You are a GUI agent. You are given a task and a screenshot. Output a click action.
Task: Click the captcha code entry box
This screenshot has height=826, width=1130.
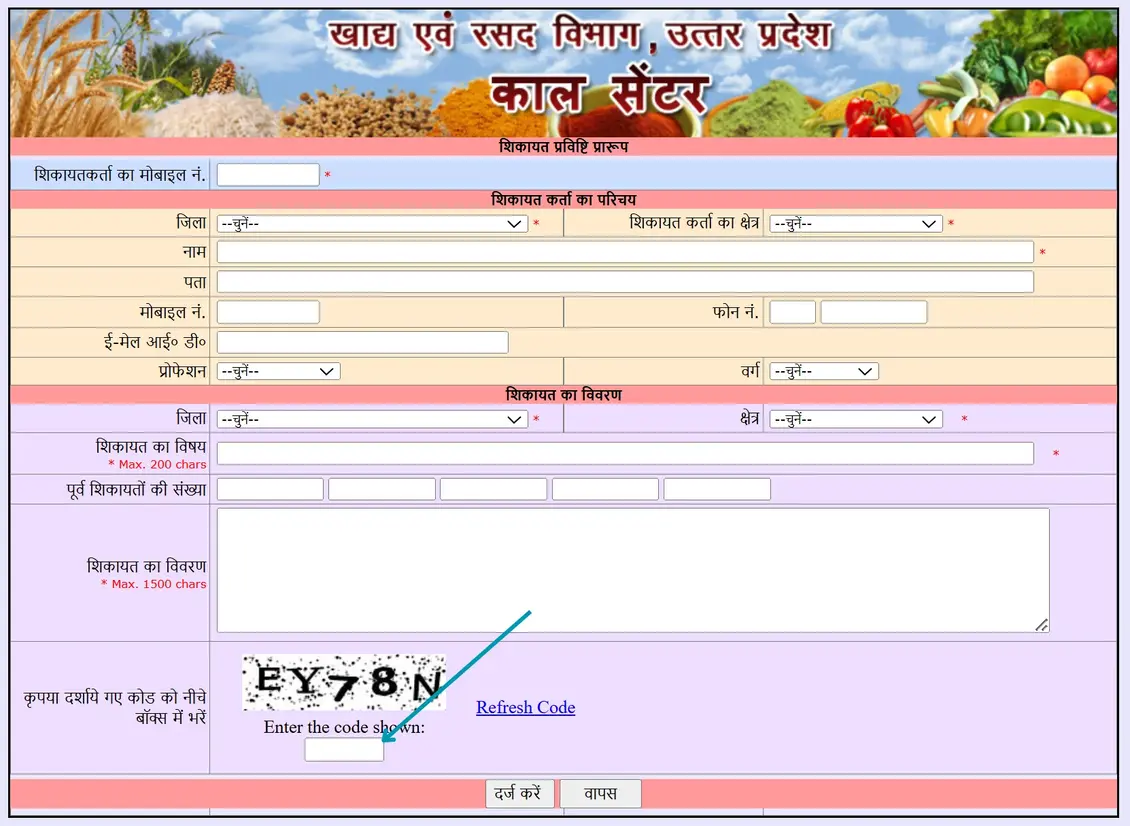[342, 749]
